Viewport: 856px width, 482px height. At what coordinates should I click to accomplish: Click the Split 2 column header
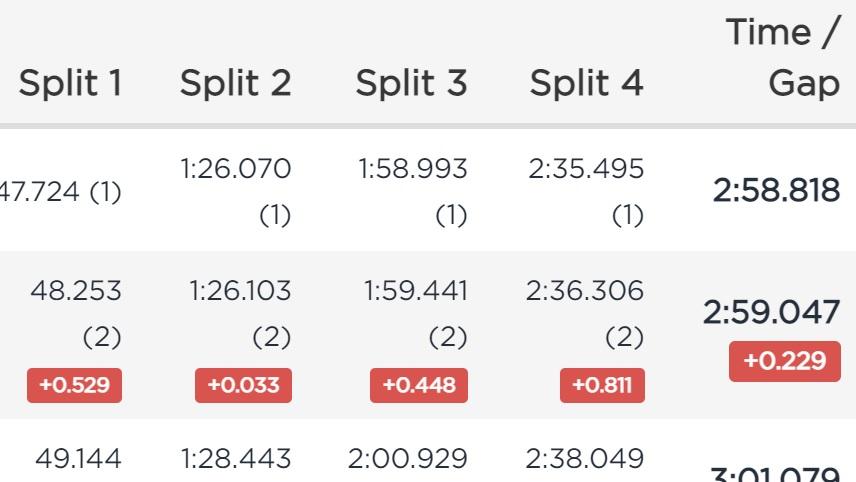point(235,84)
